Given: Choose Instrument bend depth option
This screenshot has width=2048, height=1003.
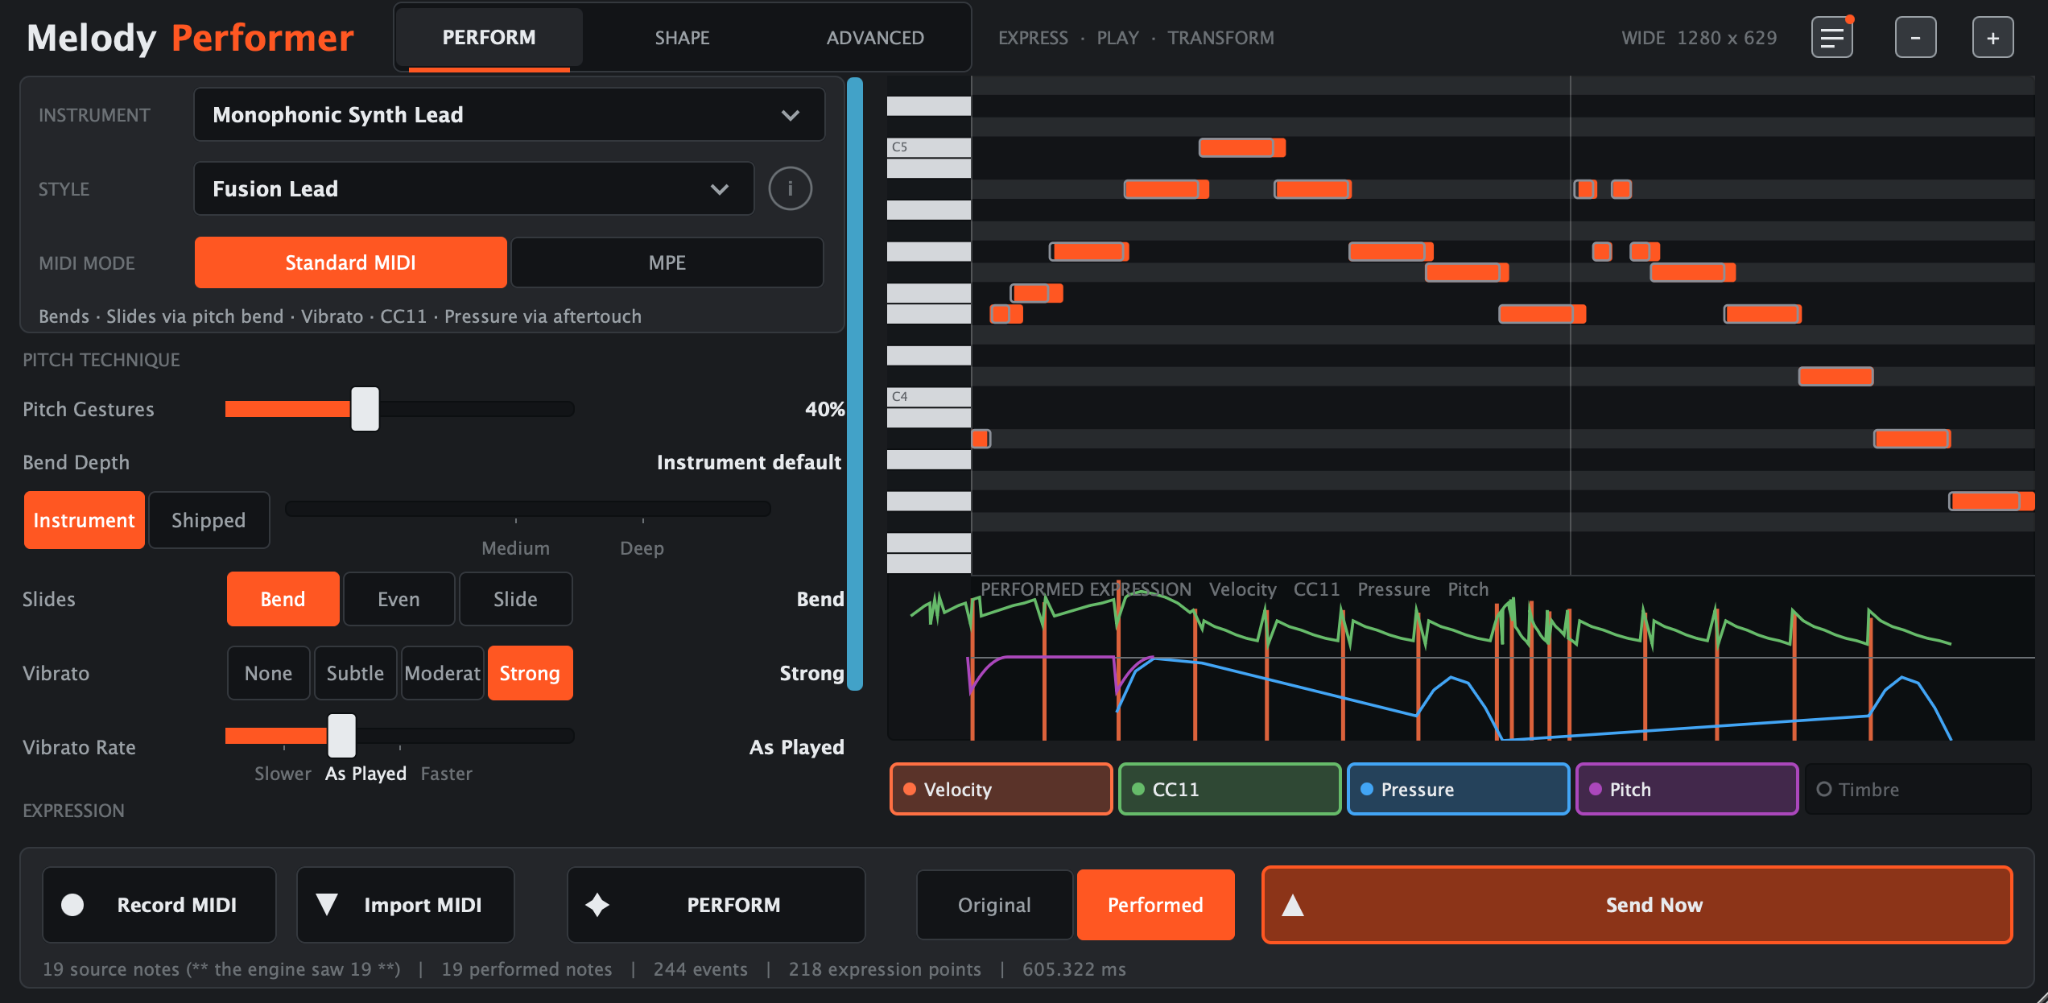Looking at the screenshot, I should click(x=84, y=520).
